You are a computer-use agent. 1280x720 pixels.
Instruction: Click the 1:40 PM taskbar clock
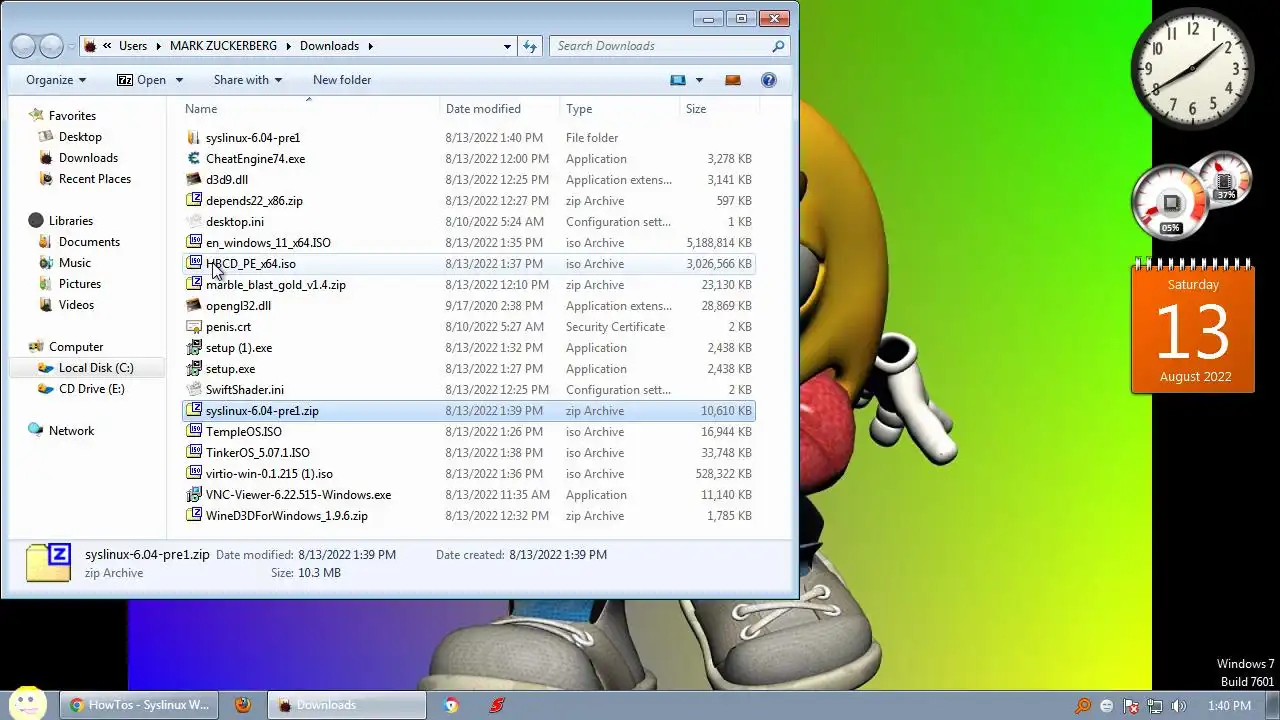pos(1229,706)
